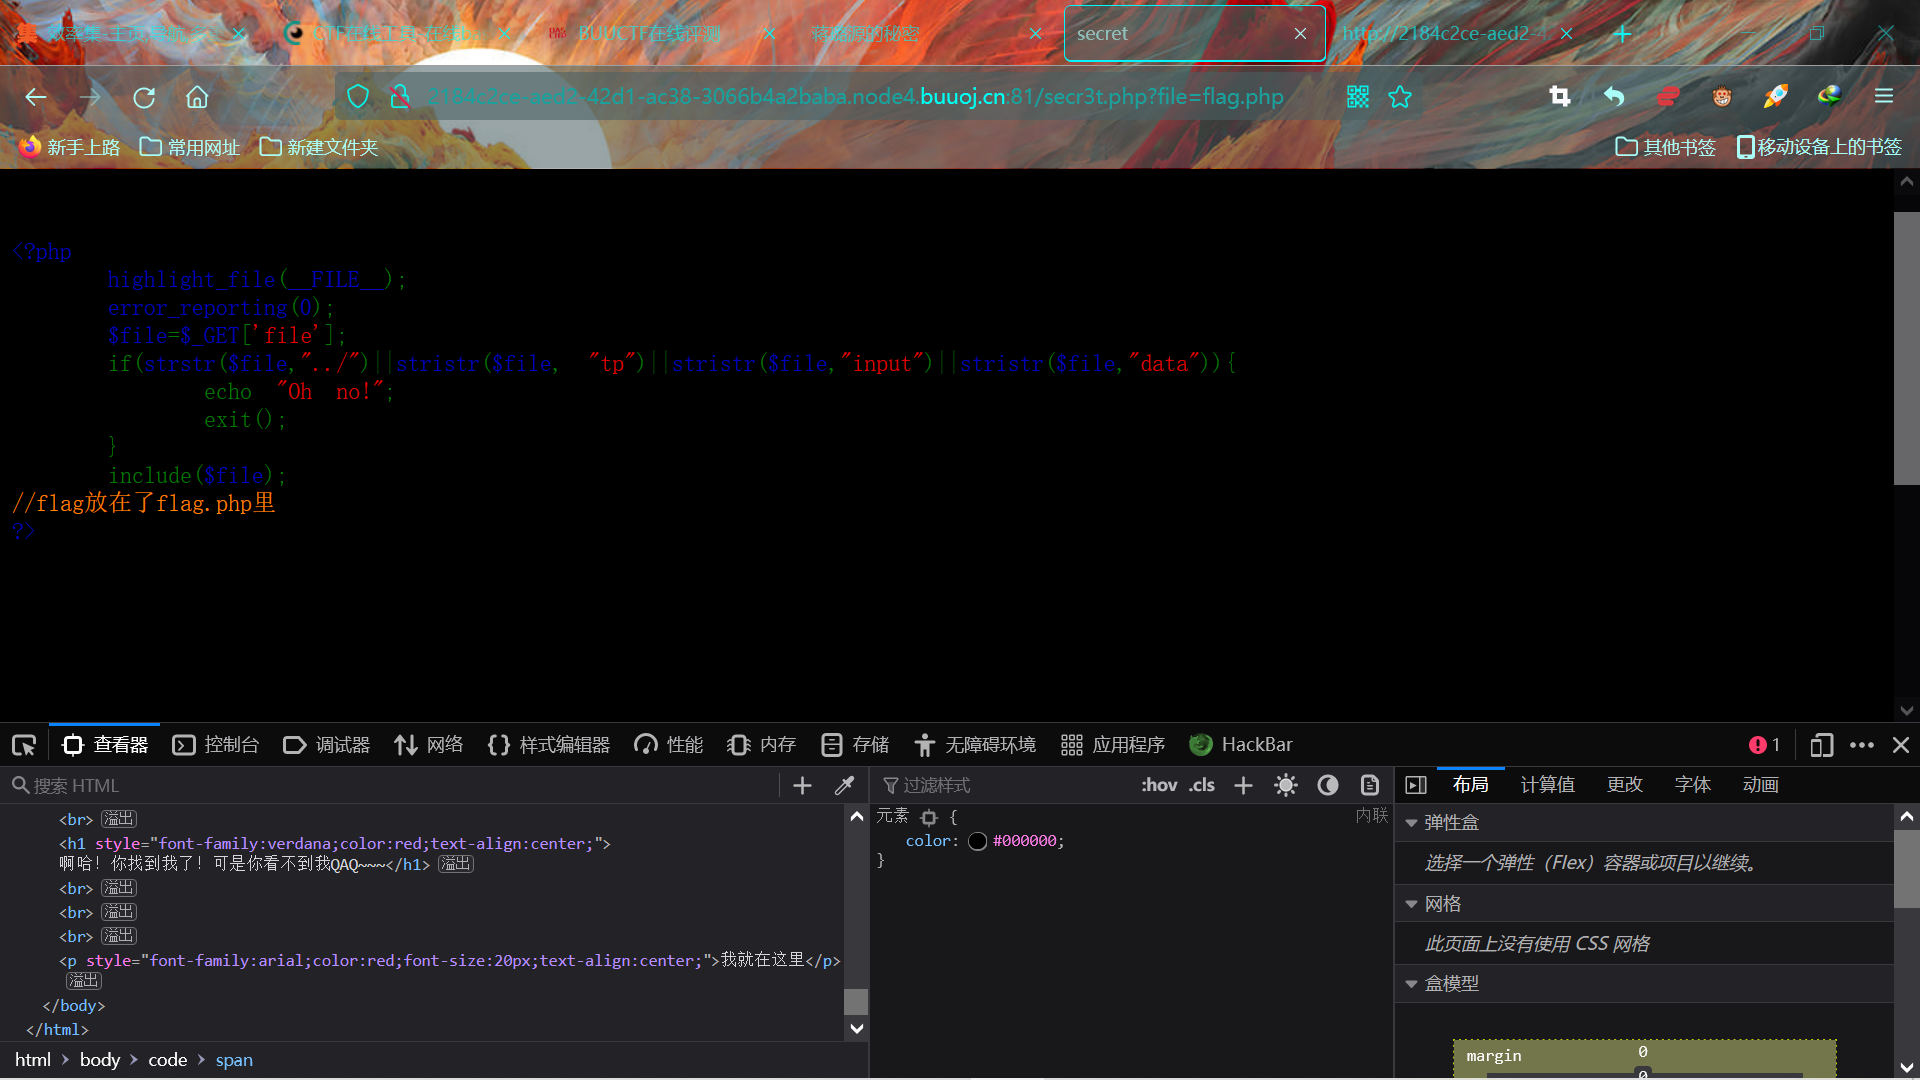Open the 新建文件夹 bookmarks folder

pos(318,148)
